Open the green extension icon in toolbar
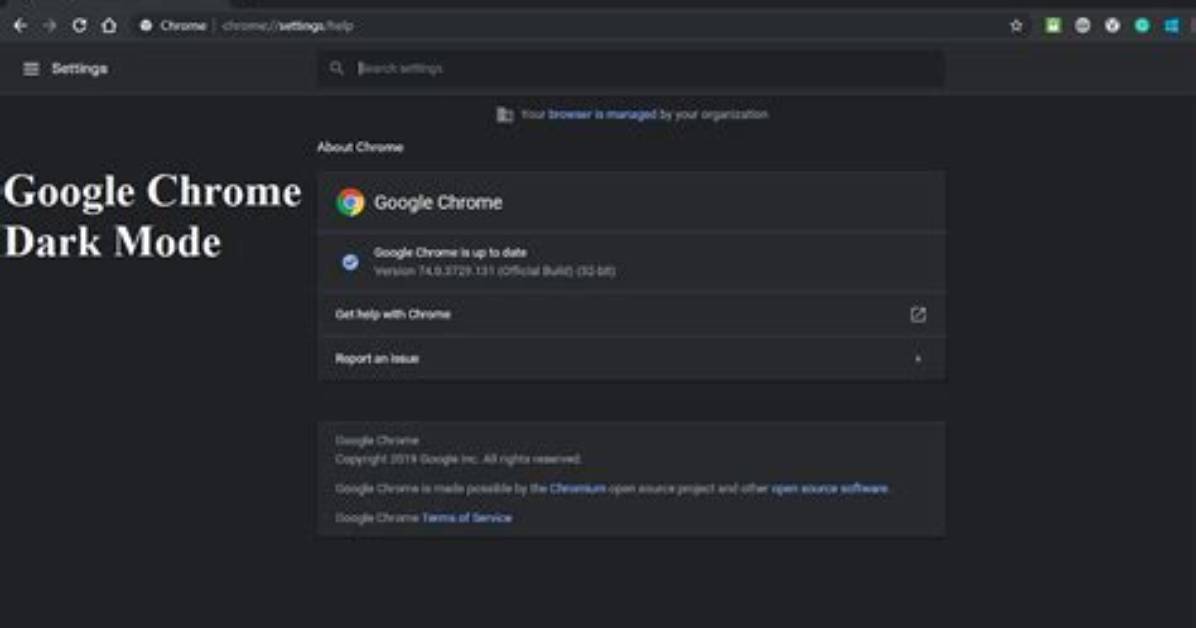1196x628 pixels. tap(1053, 25)
